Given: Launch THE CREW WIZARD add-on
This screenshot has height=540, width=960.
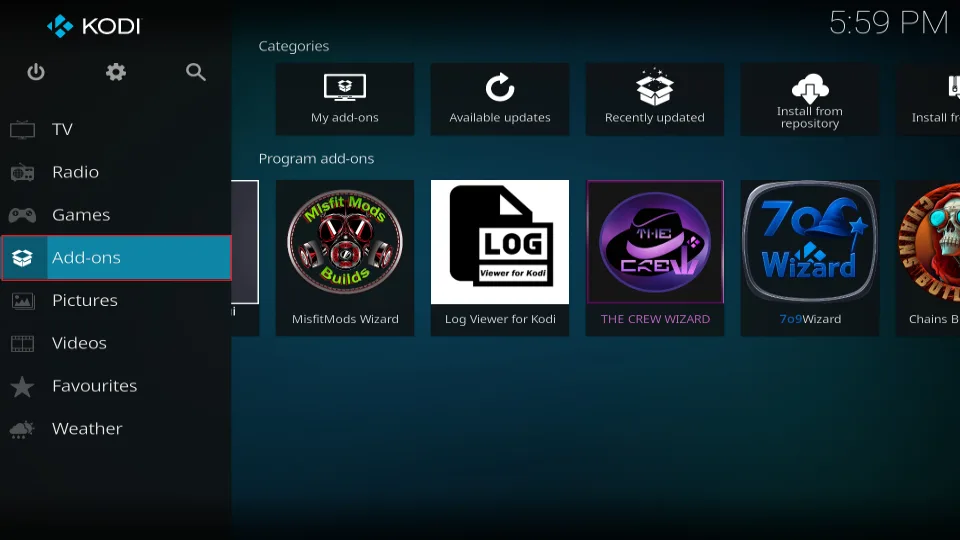Looking at the screenshot, I should (x=654, y=258).
